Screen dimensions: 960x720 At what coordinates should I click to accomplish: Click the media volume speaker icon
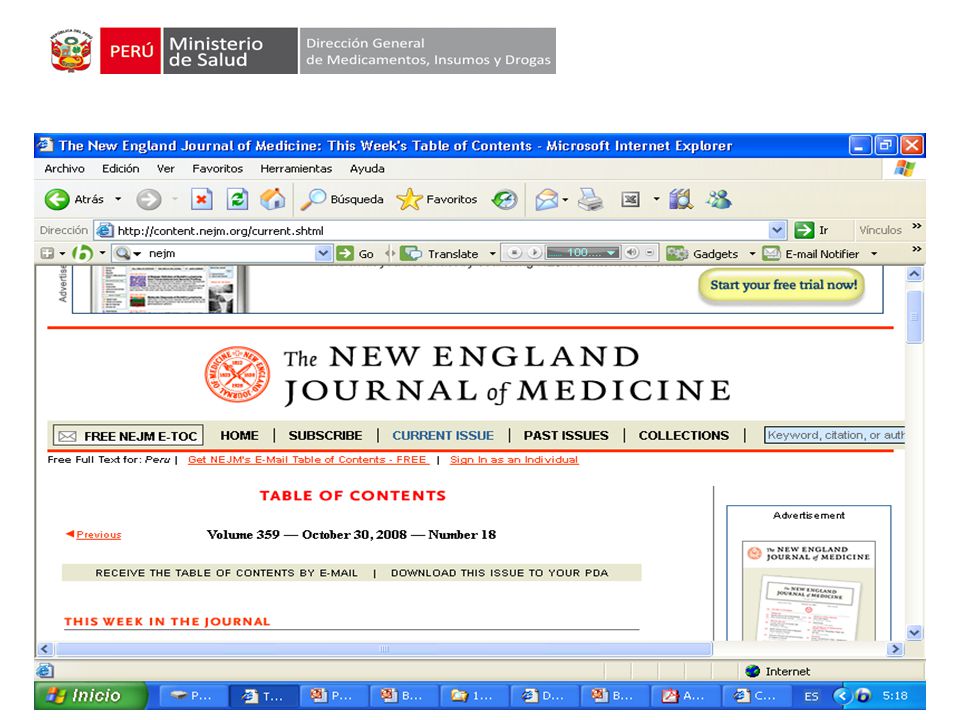631,252
